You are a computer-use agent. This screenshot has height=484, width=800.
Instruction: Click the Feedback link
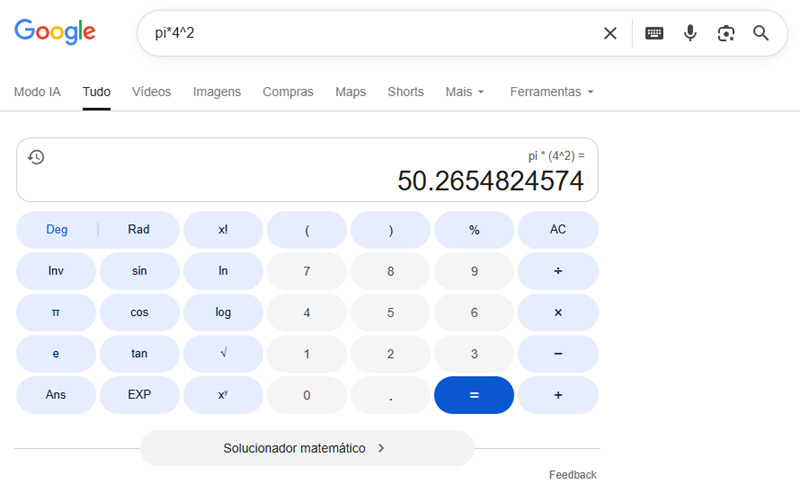point(572,475)
